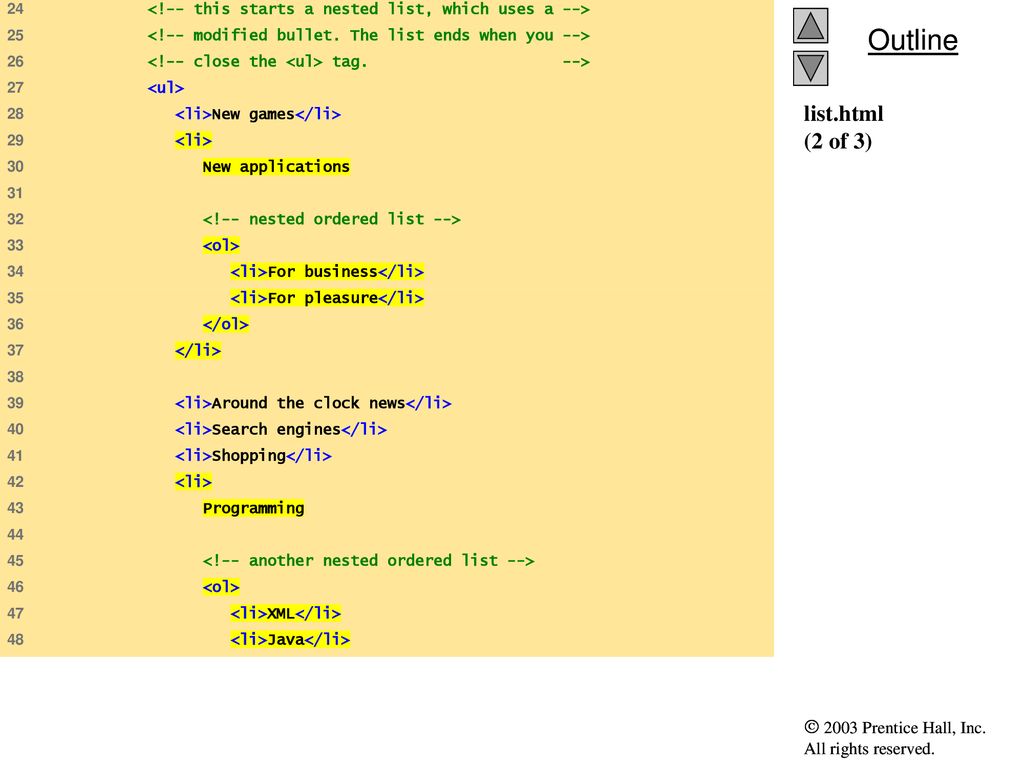This screenshot has height=768, width=1024.
Task: Select the "modified bullet" comment line
Action: (369, 35)
